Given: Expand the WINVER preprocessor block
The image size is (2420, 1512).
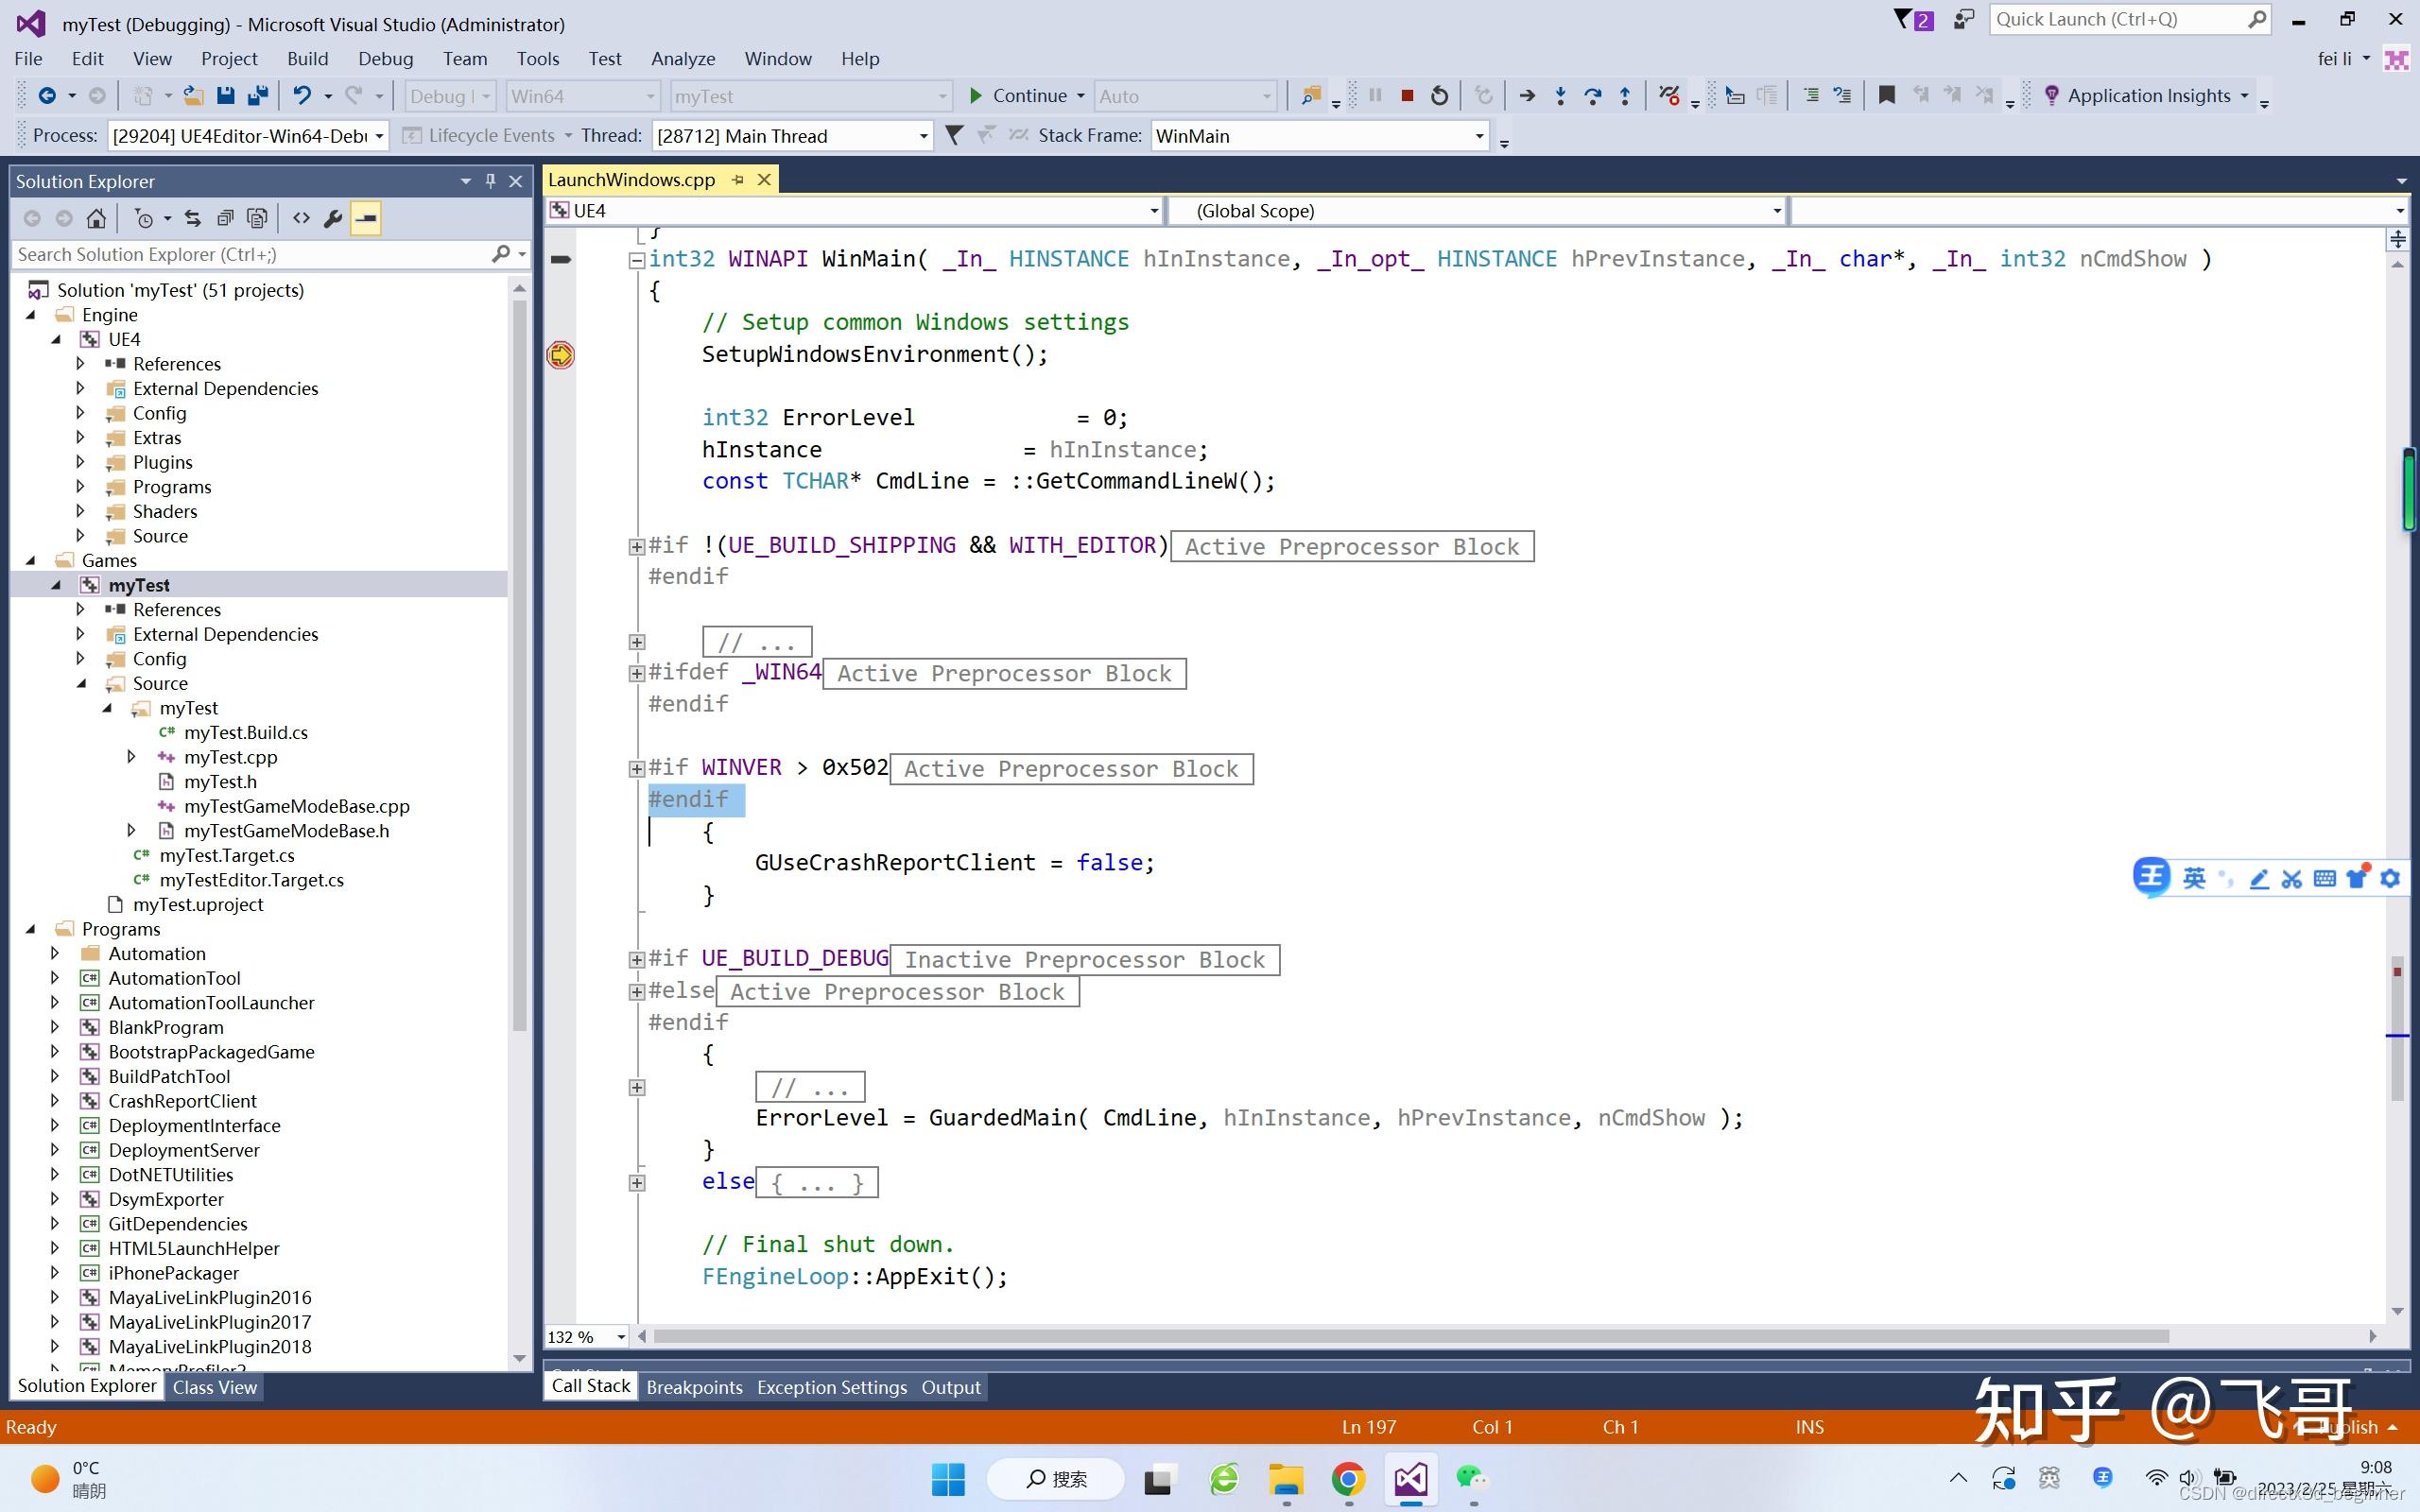Looking at the screenshot, I should pos(636,768).
